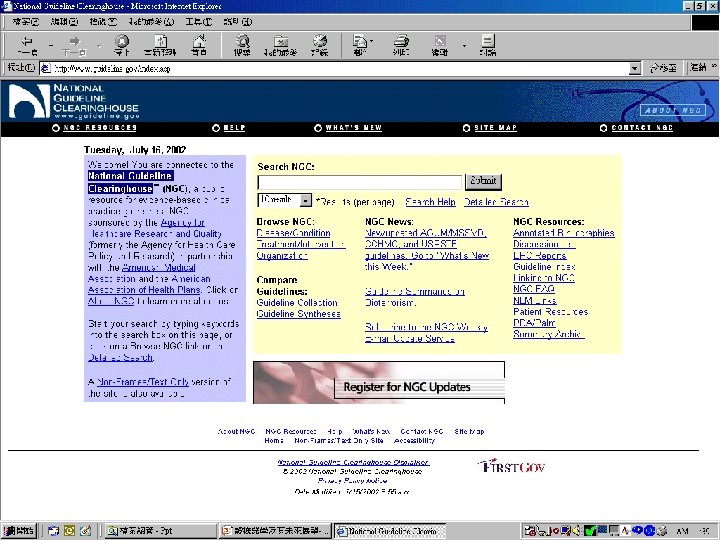Open the Search pane toolbar icon

click(242, 45)
